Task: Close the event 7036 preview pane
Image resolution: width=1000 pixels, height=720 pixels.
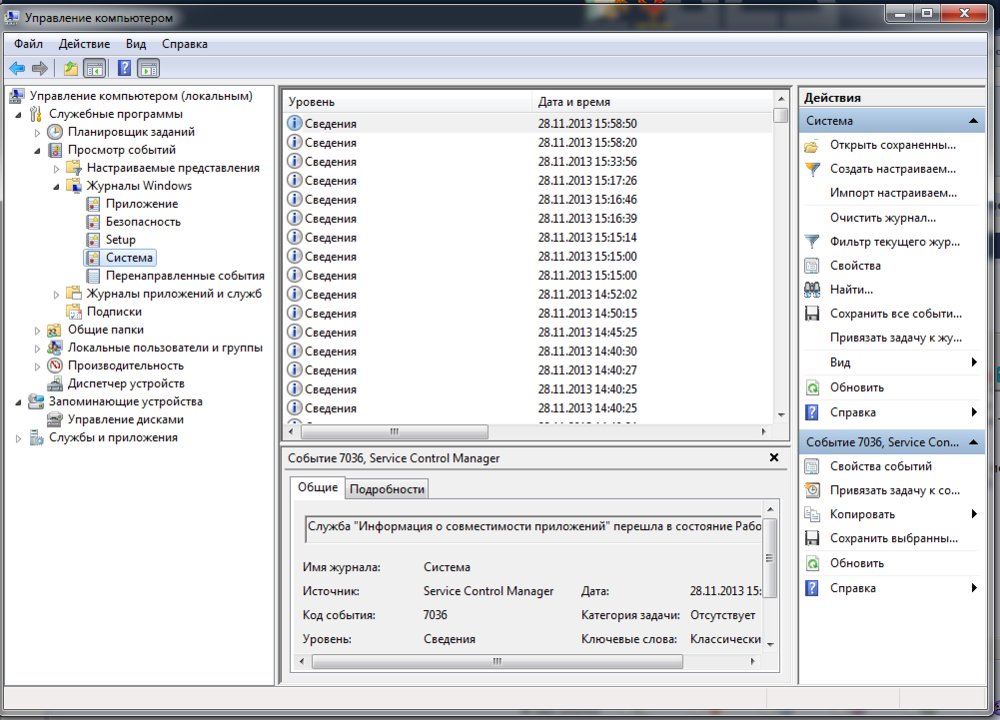Action: point(774,457)
